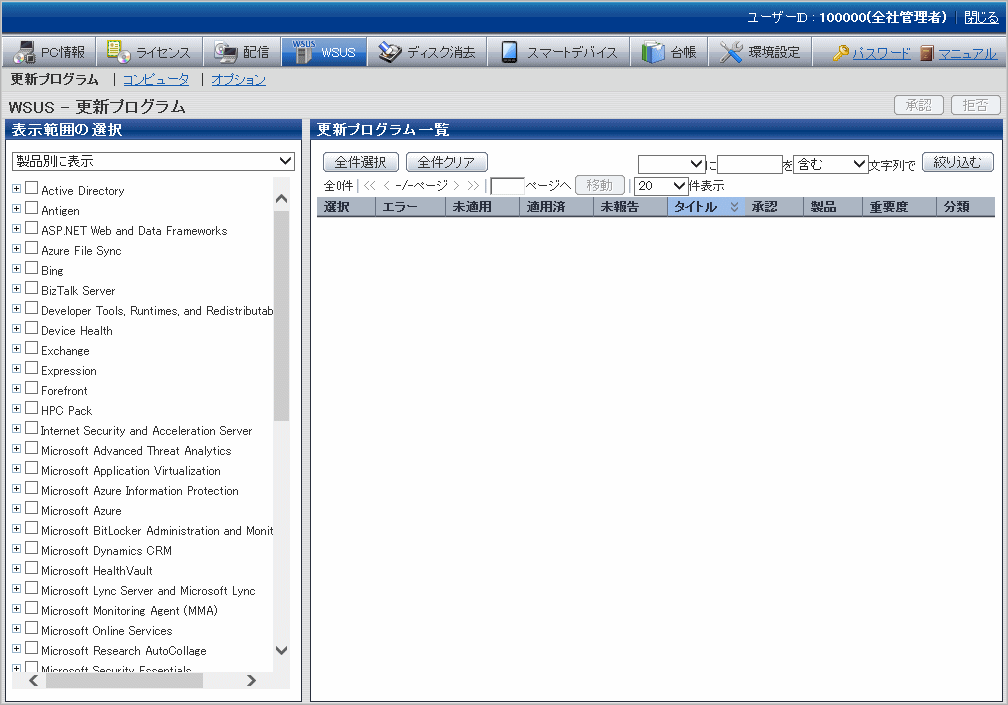
Task: Click the 絞り込む filter button
Action: pos(958,162)
